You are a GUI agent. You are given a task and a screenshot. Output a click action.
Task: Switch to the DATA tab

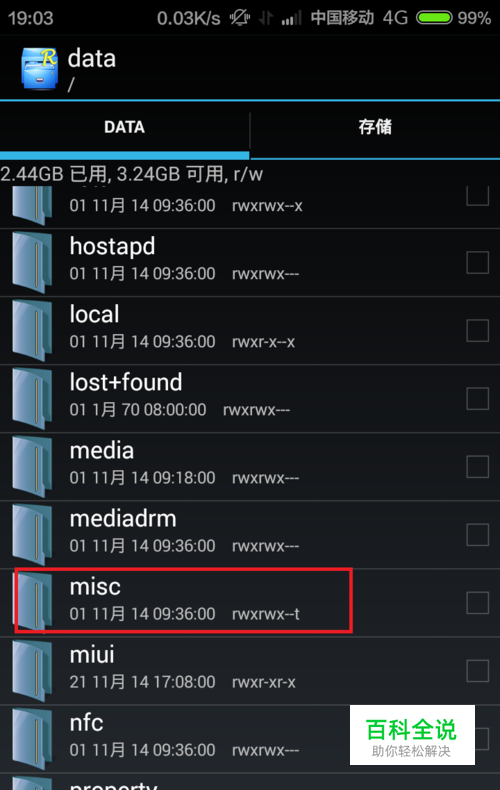[124, 127]
